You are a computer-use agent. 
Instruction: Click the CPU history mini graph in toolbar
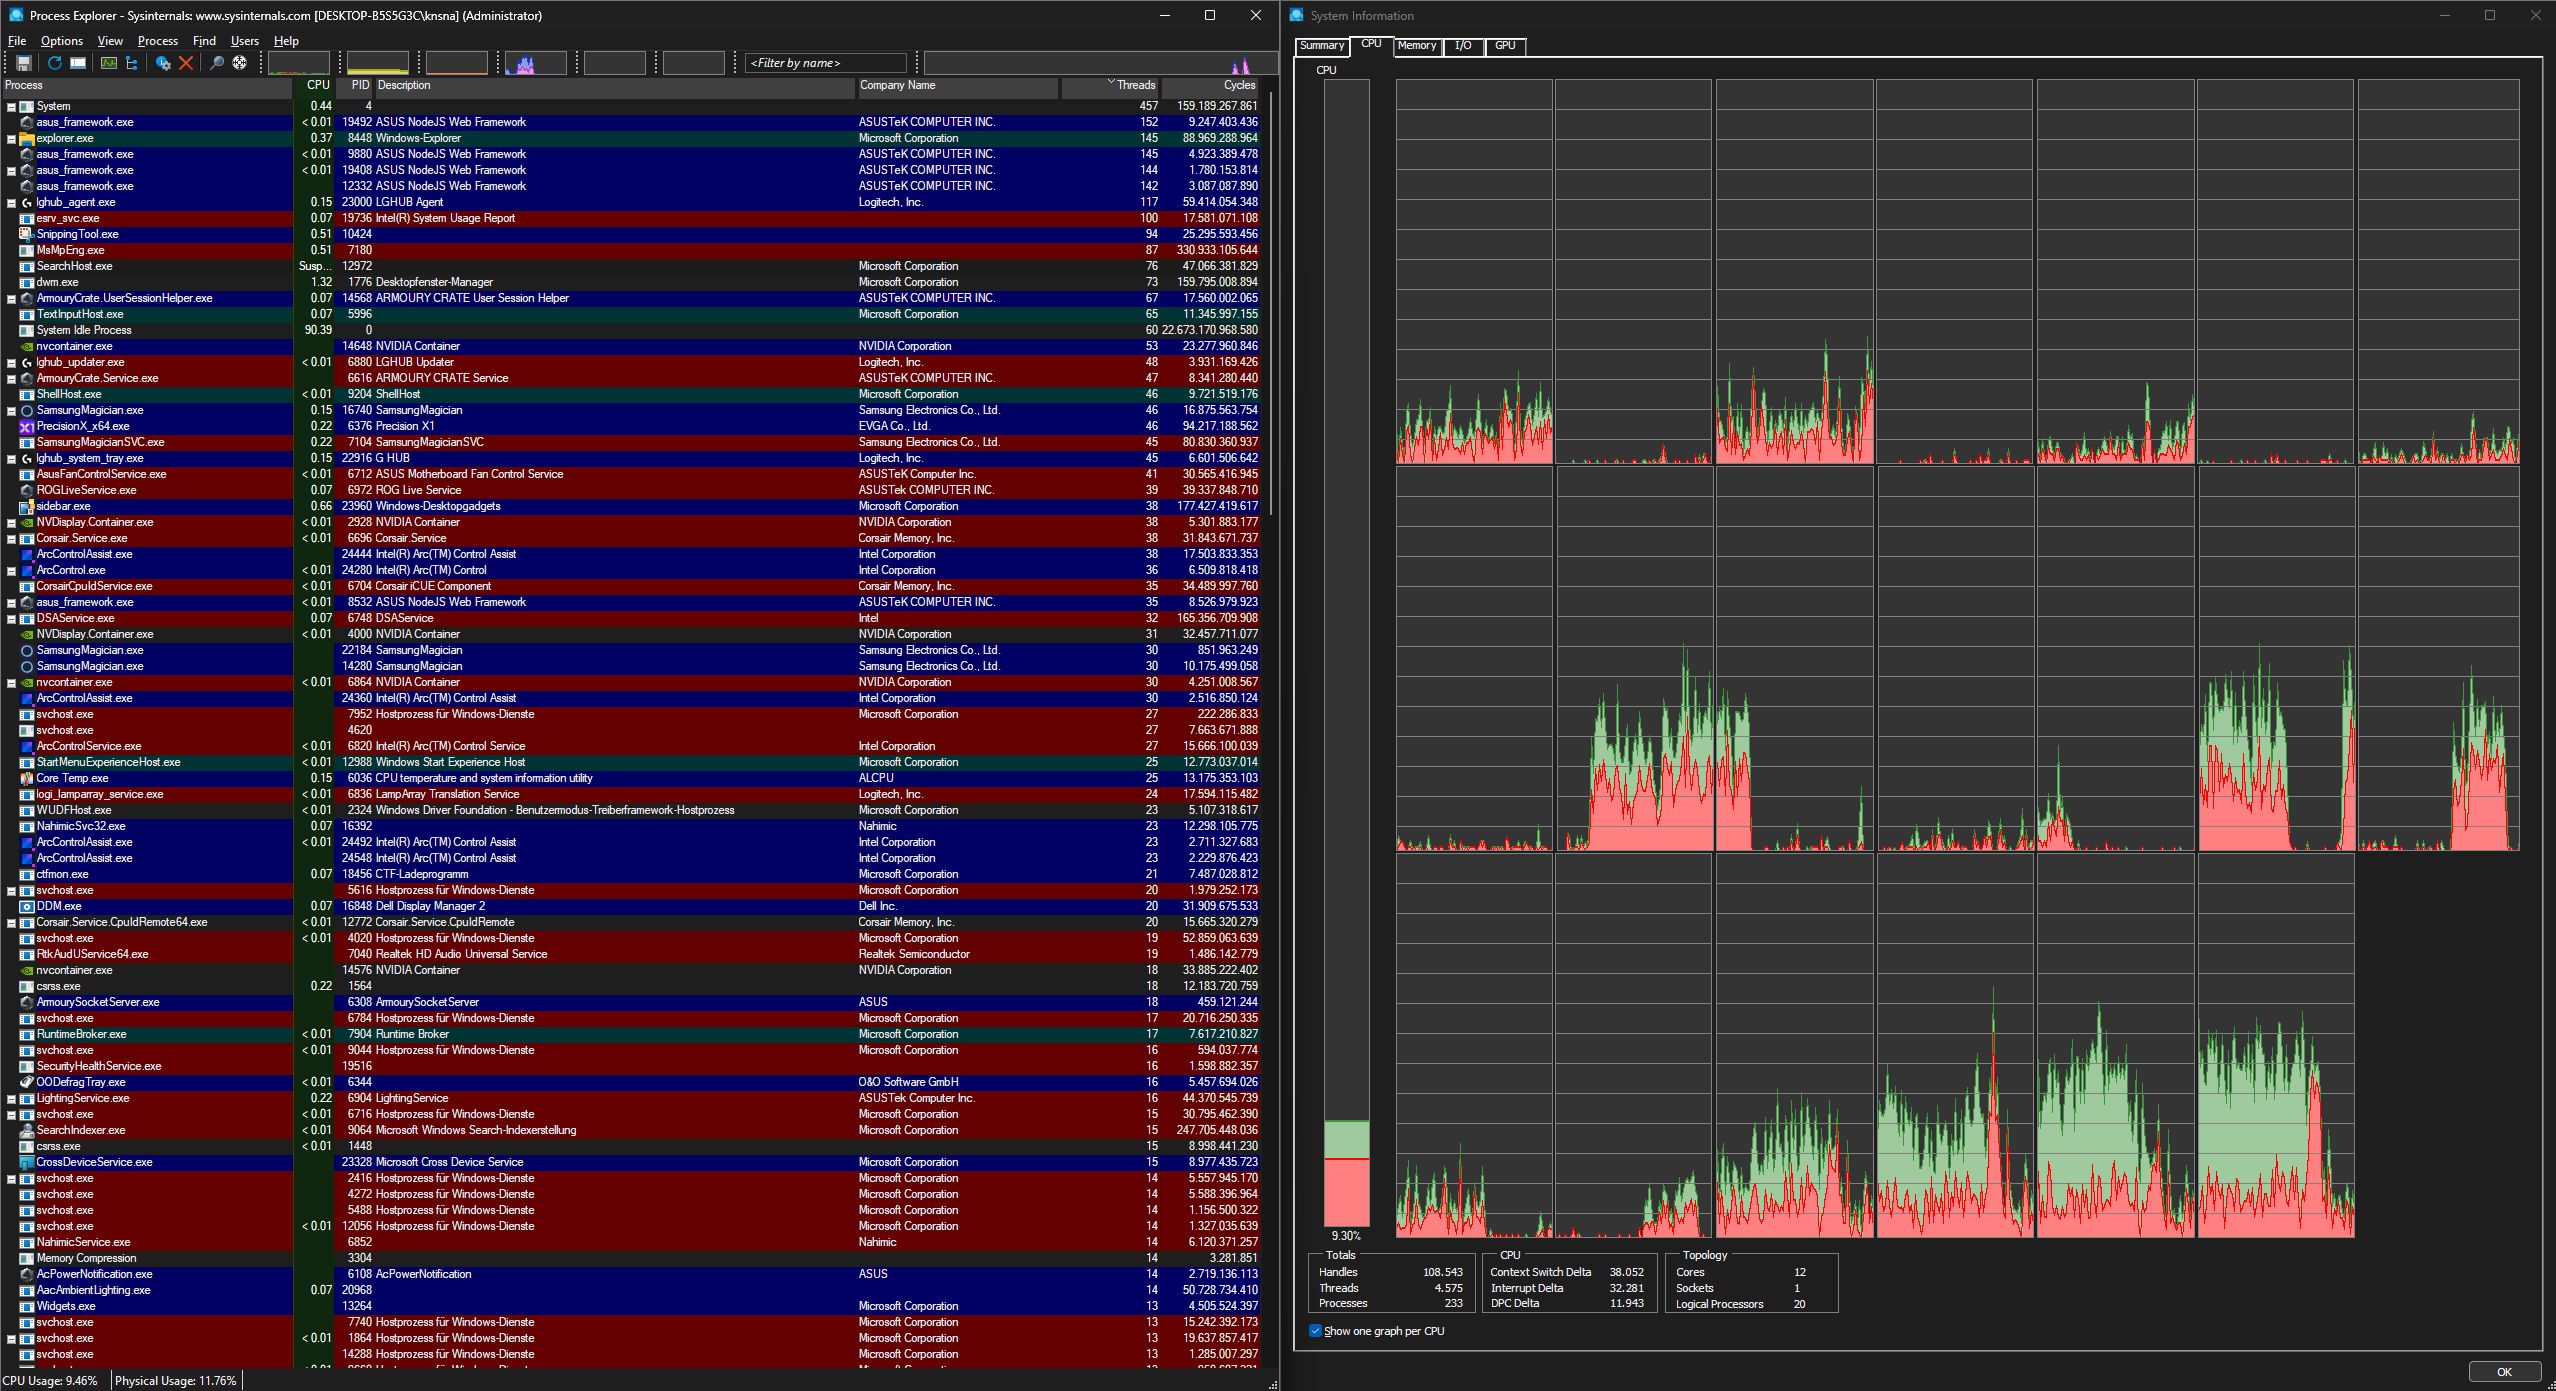pyautogui.click(x=298, y=62)
